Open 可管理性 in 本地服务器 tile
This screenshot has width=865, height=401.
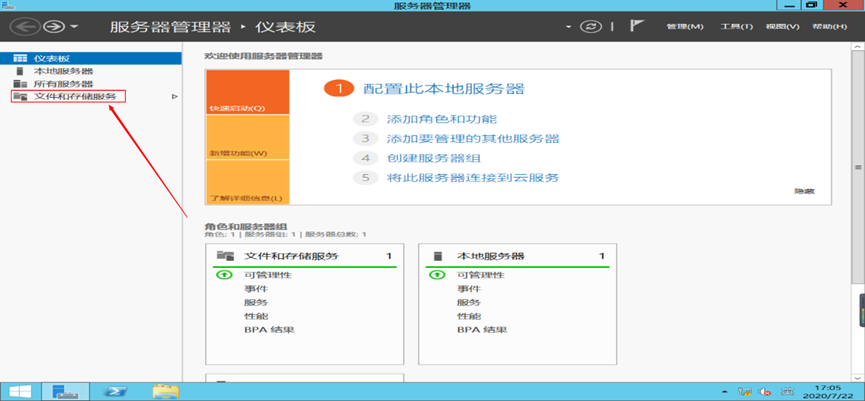coord(480,275)
